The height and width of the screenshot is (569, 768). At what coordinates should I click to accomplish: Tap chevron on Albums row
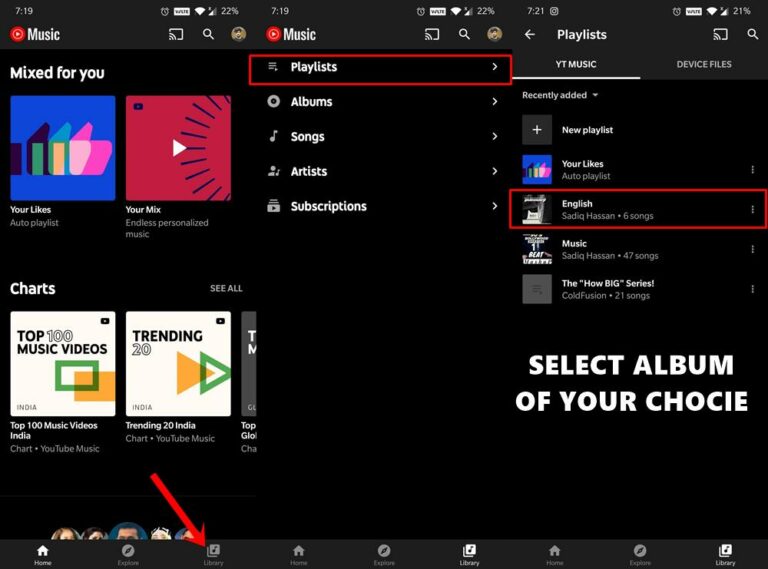pos(495,101)
